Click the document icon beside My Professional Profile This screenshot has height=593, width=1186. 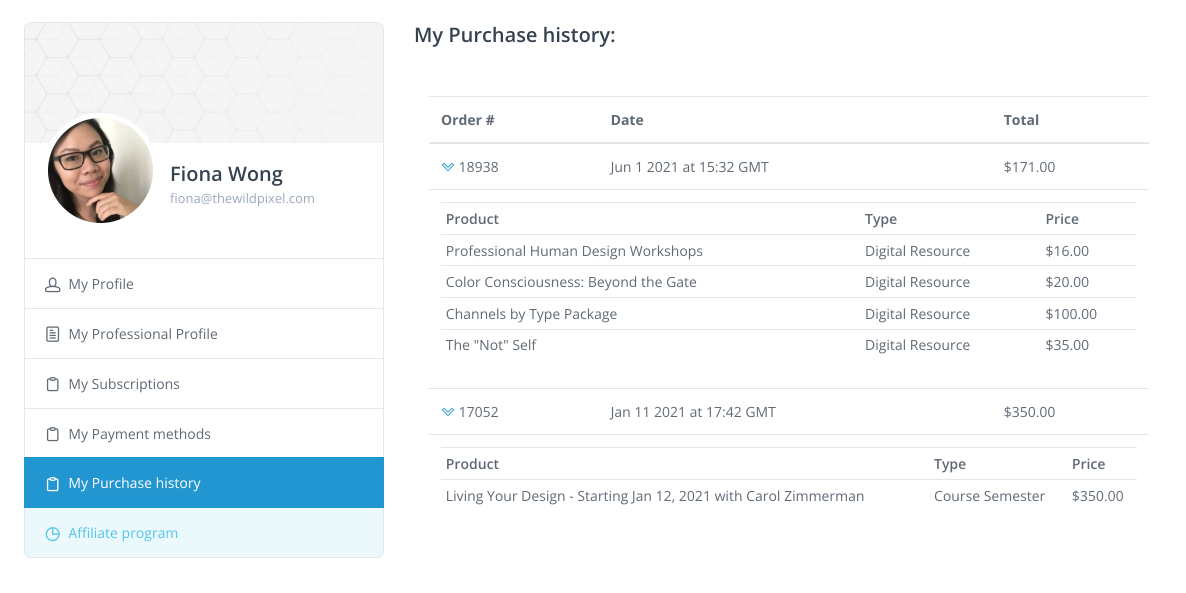pyautogui.click(x=53, y=335)
